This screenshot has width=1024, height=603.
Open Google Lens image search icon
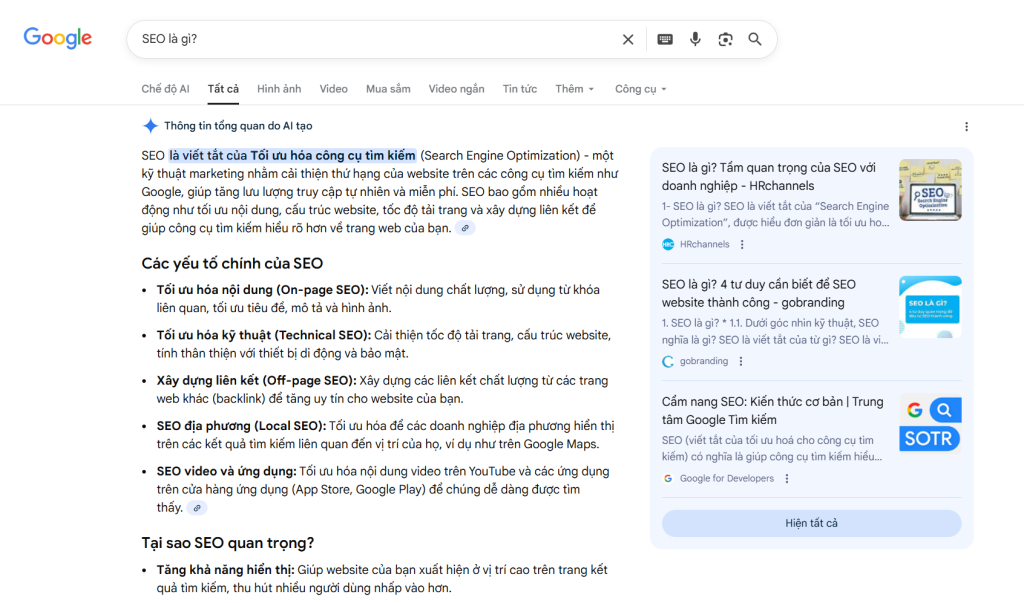pyautogui.click(x=725, y=39)
